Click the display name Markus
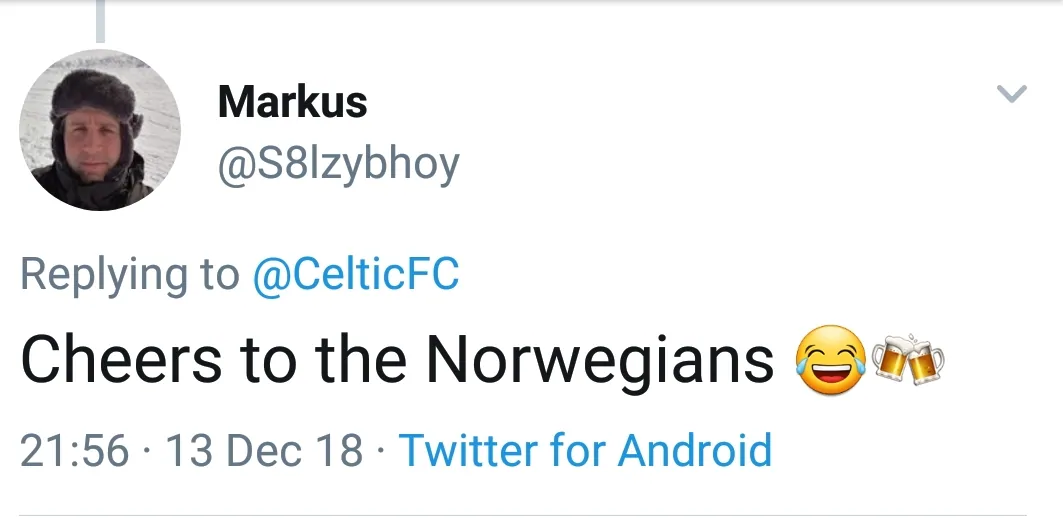 (292, 101)
